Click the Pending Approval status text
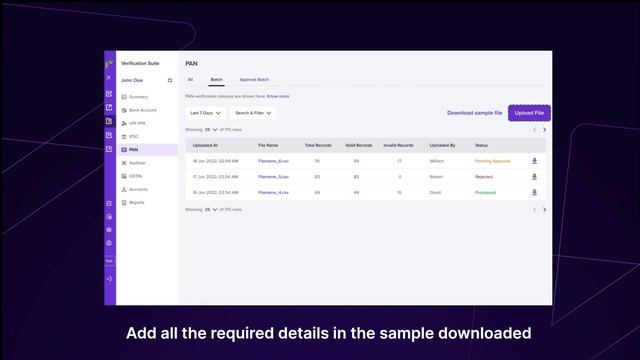Image resolution: width=640 pixels, height=360 pixels. pyautogui.click(x=493, y=161)
